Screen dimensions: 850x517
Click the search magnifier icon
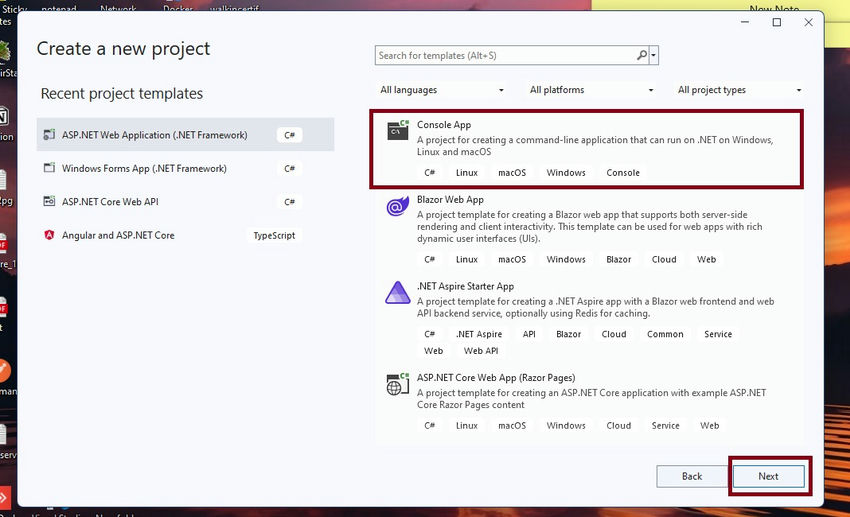641,55
